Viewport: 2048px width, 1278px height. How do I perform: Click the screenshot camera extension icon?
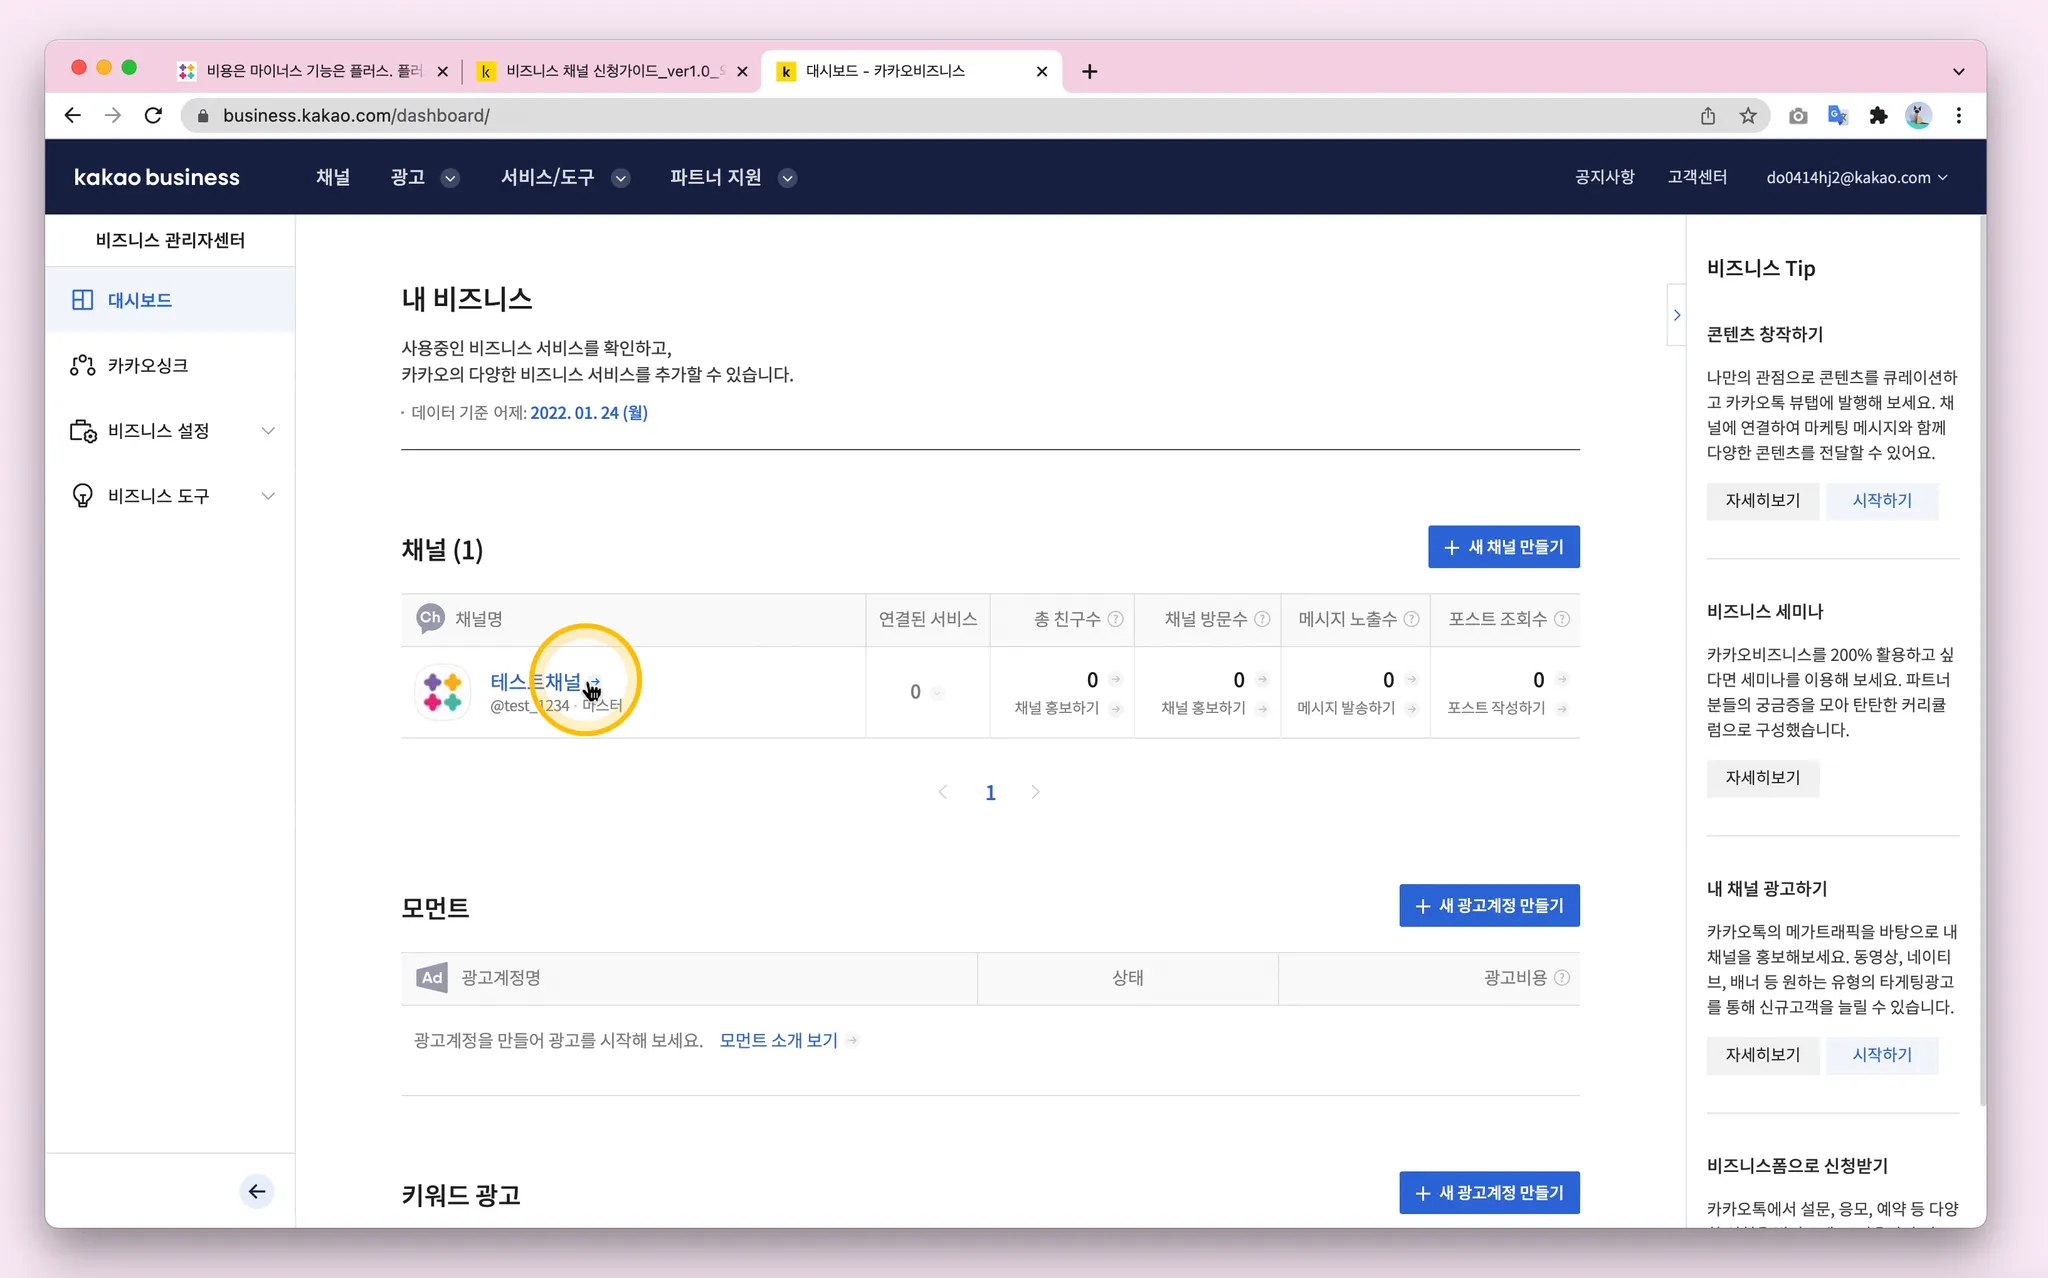(1798, 116)
